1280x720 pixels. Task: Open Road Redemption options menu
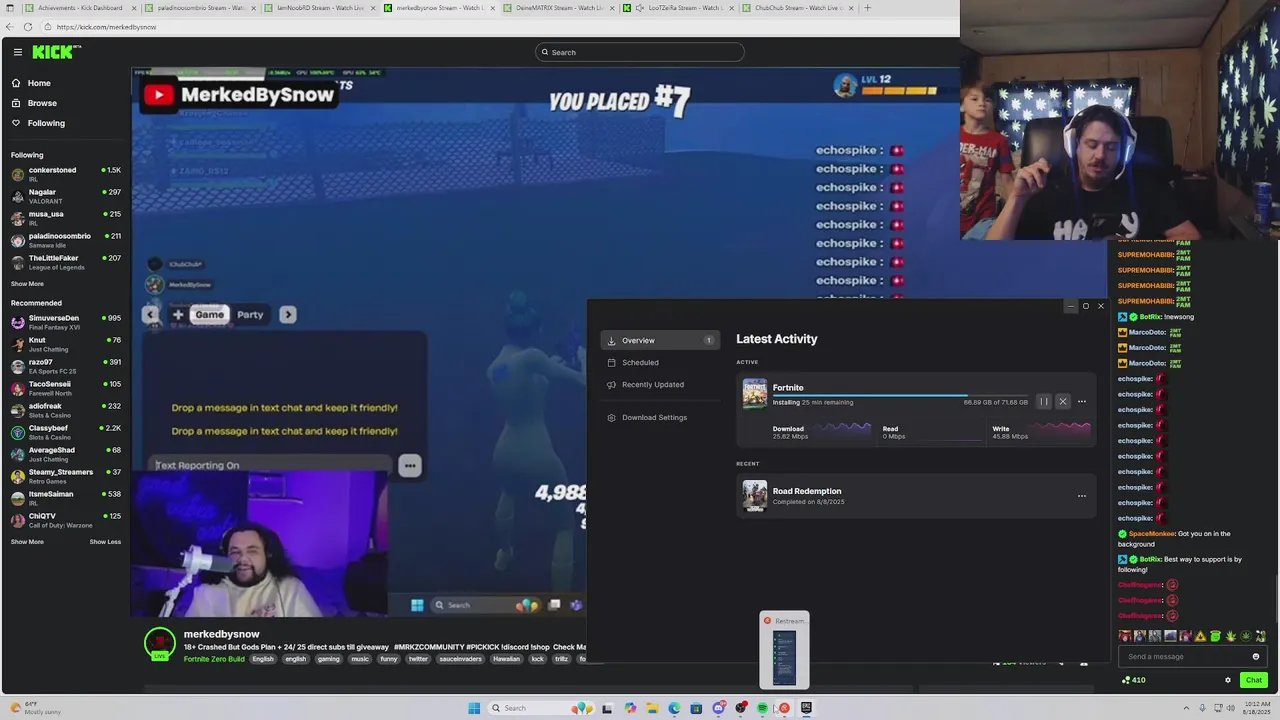point(1081,496)
